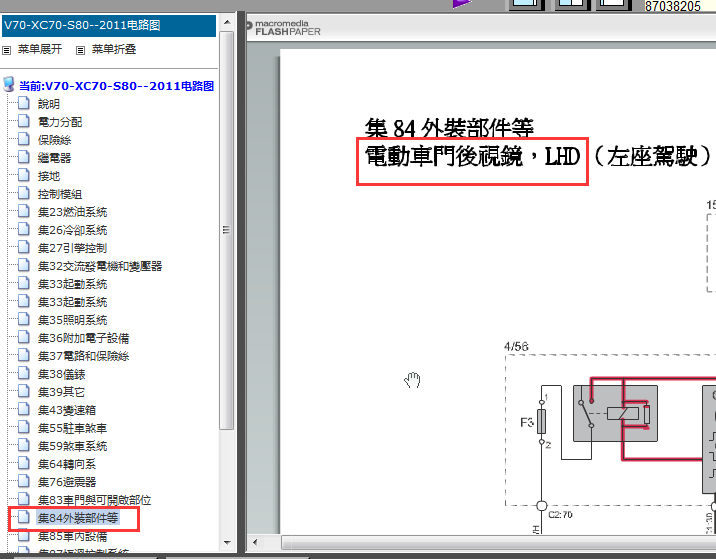Image resolution: width=716 pixels, height=559 pixels.
Task: Open the 集32交流發電機和變壓器 entry
Action: 100,266
